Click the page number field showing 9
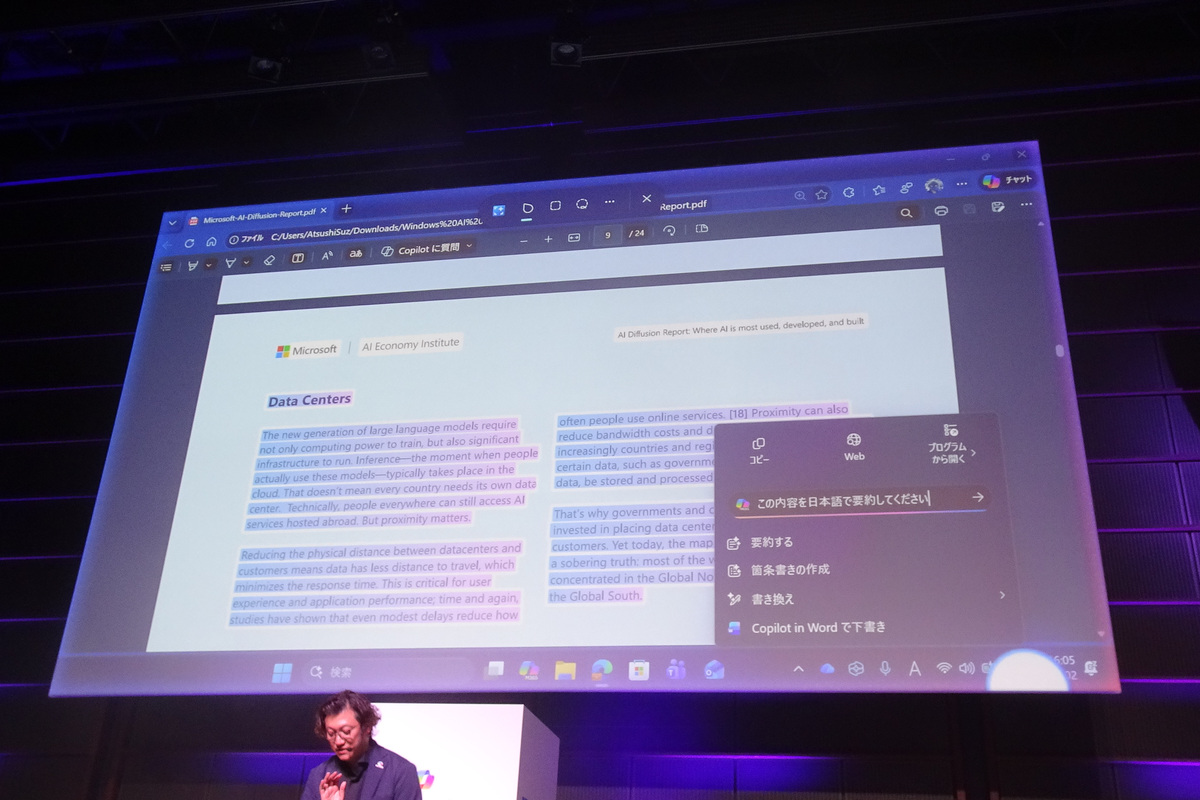The height and width of the screenshot is (800, 1200). [x=606, y=236]
